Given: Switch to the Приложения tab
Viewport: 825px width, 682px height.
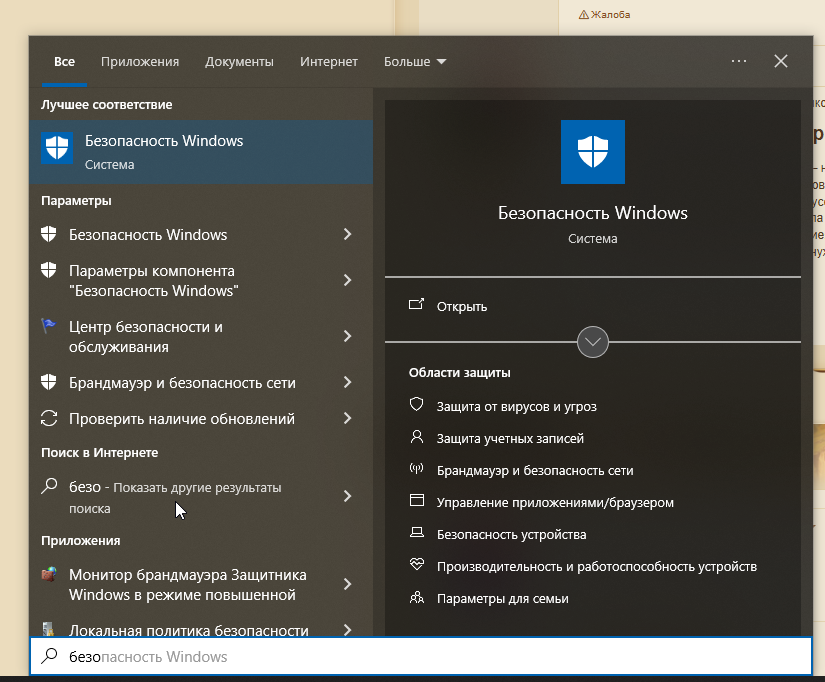Looking at the screenshot, I should coord(140,62).
